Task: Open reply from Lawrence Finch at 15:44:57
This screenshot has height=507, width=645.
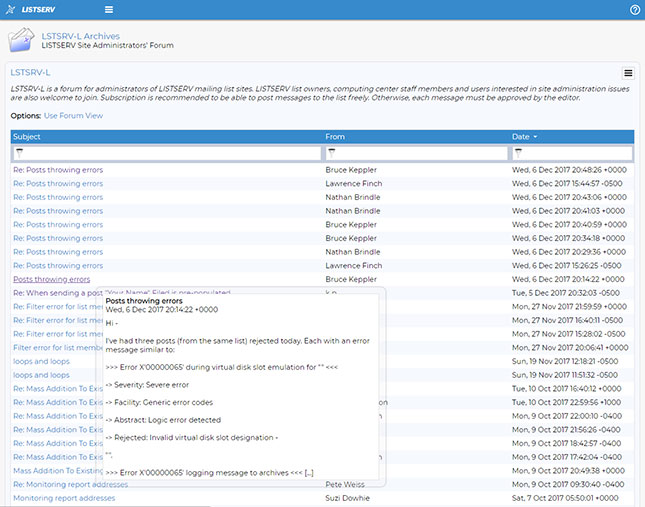Action: click(x=58, y=183)
